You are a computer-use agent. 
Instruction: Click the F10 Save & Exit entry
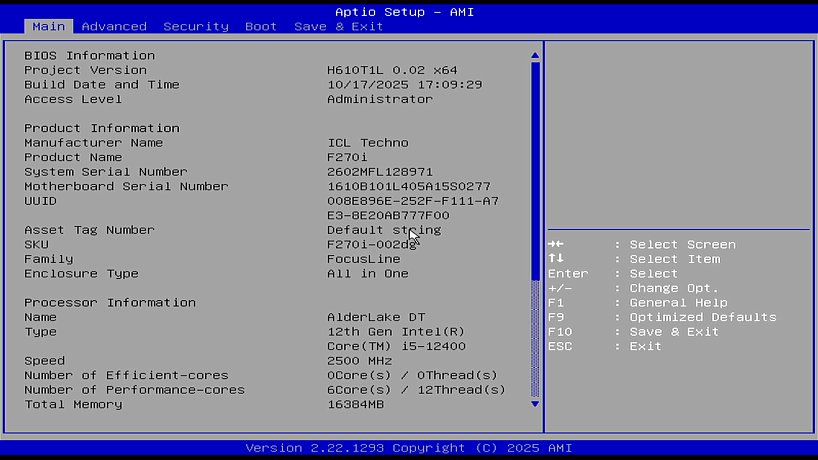(633, 332)
